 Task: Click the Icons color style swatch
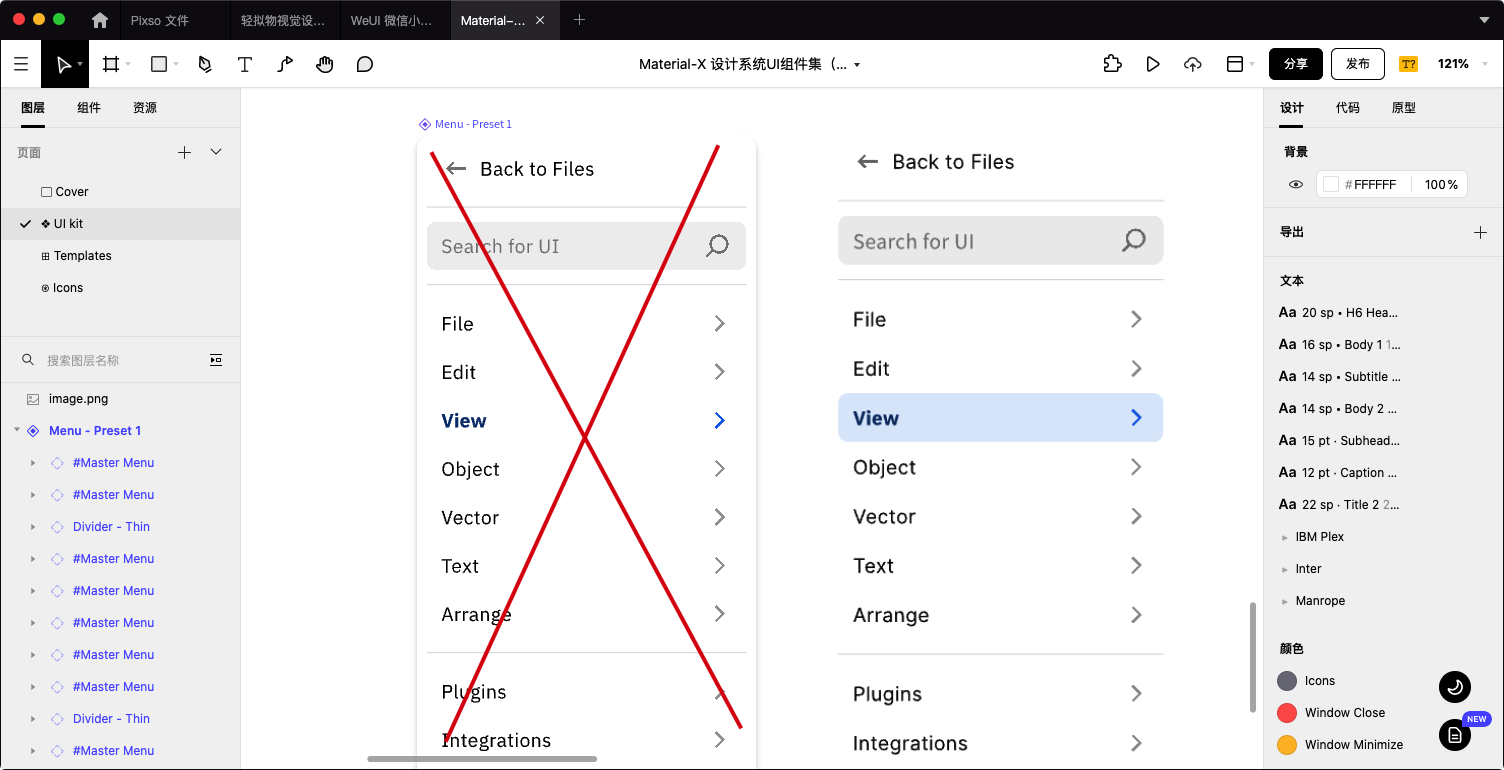click(1287, 681)
